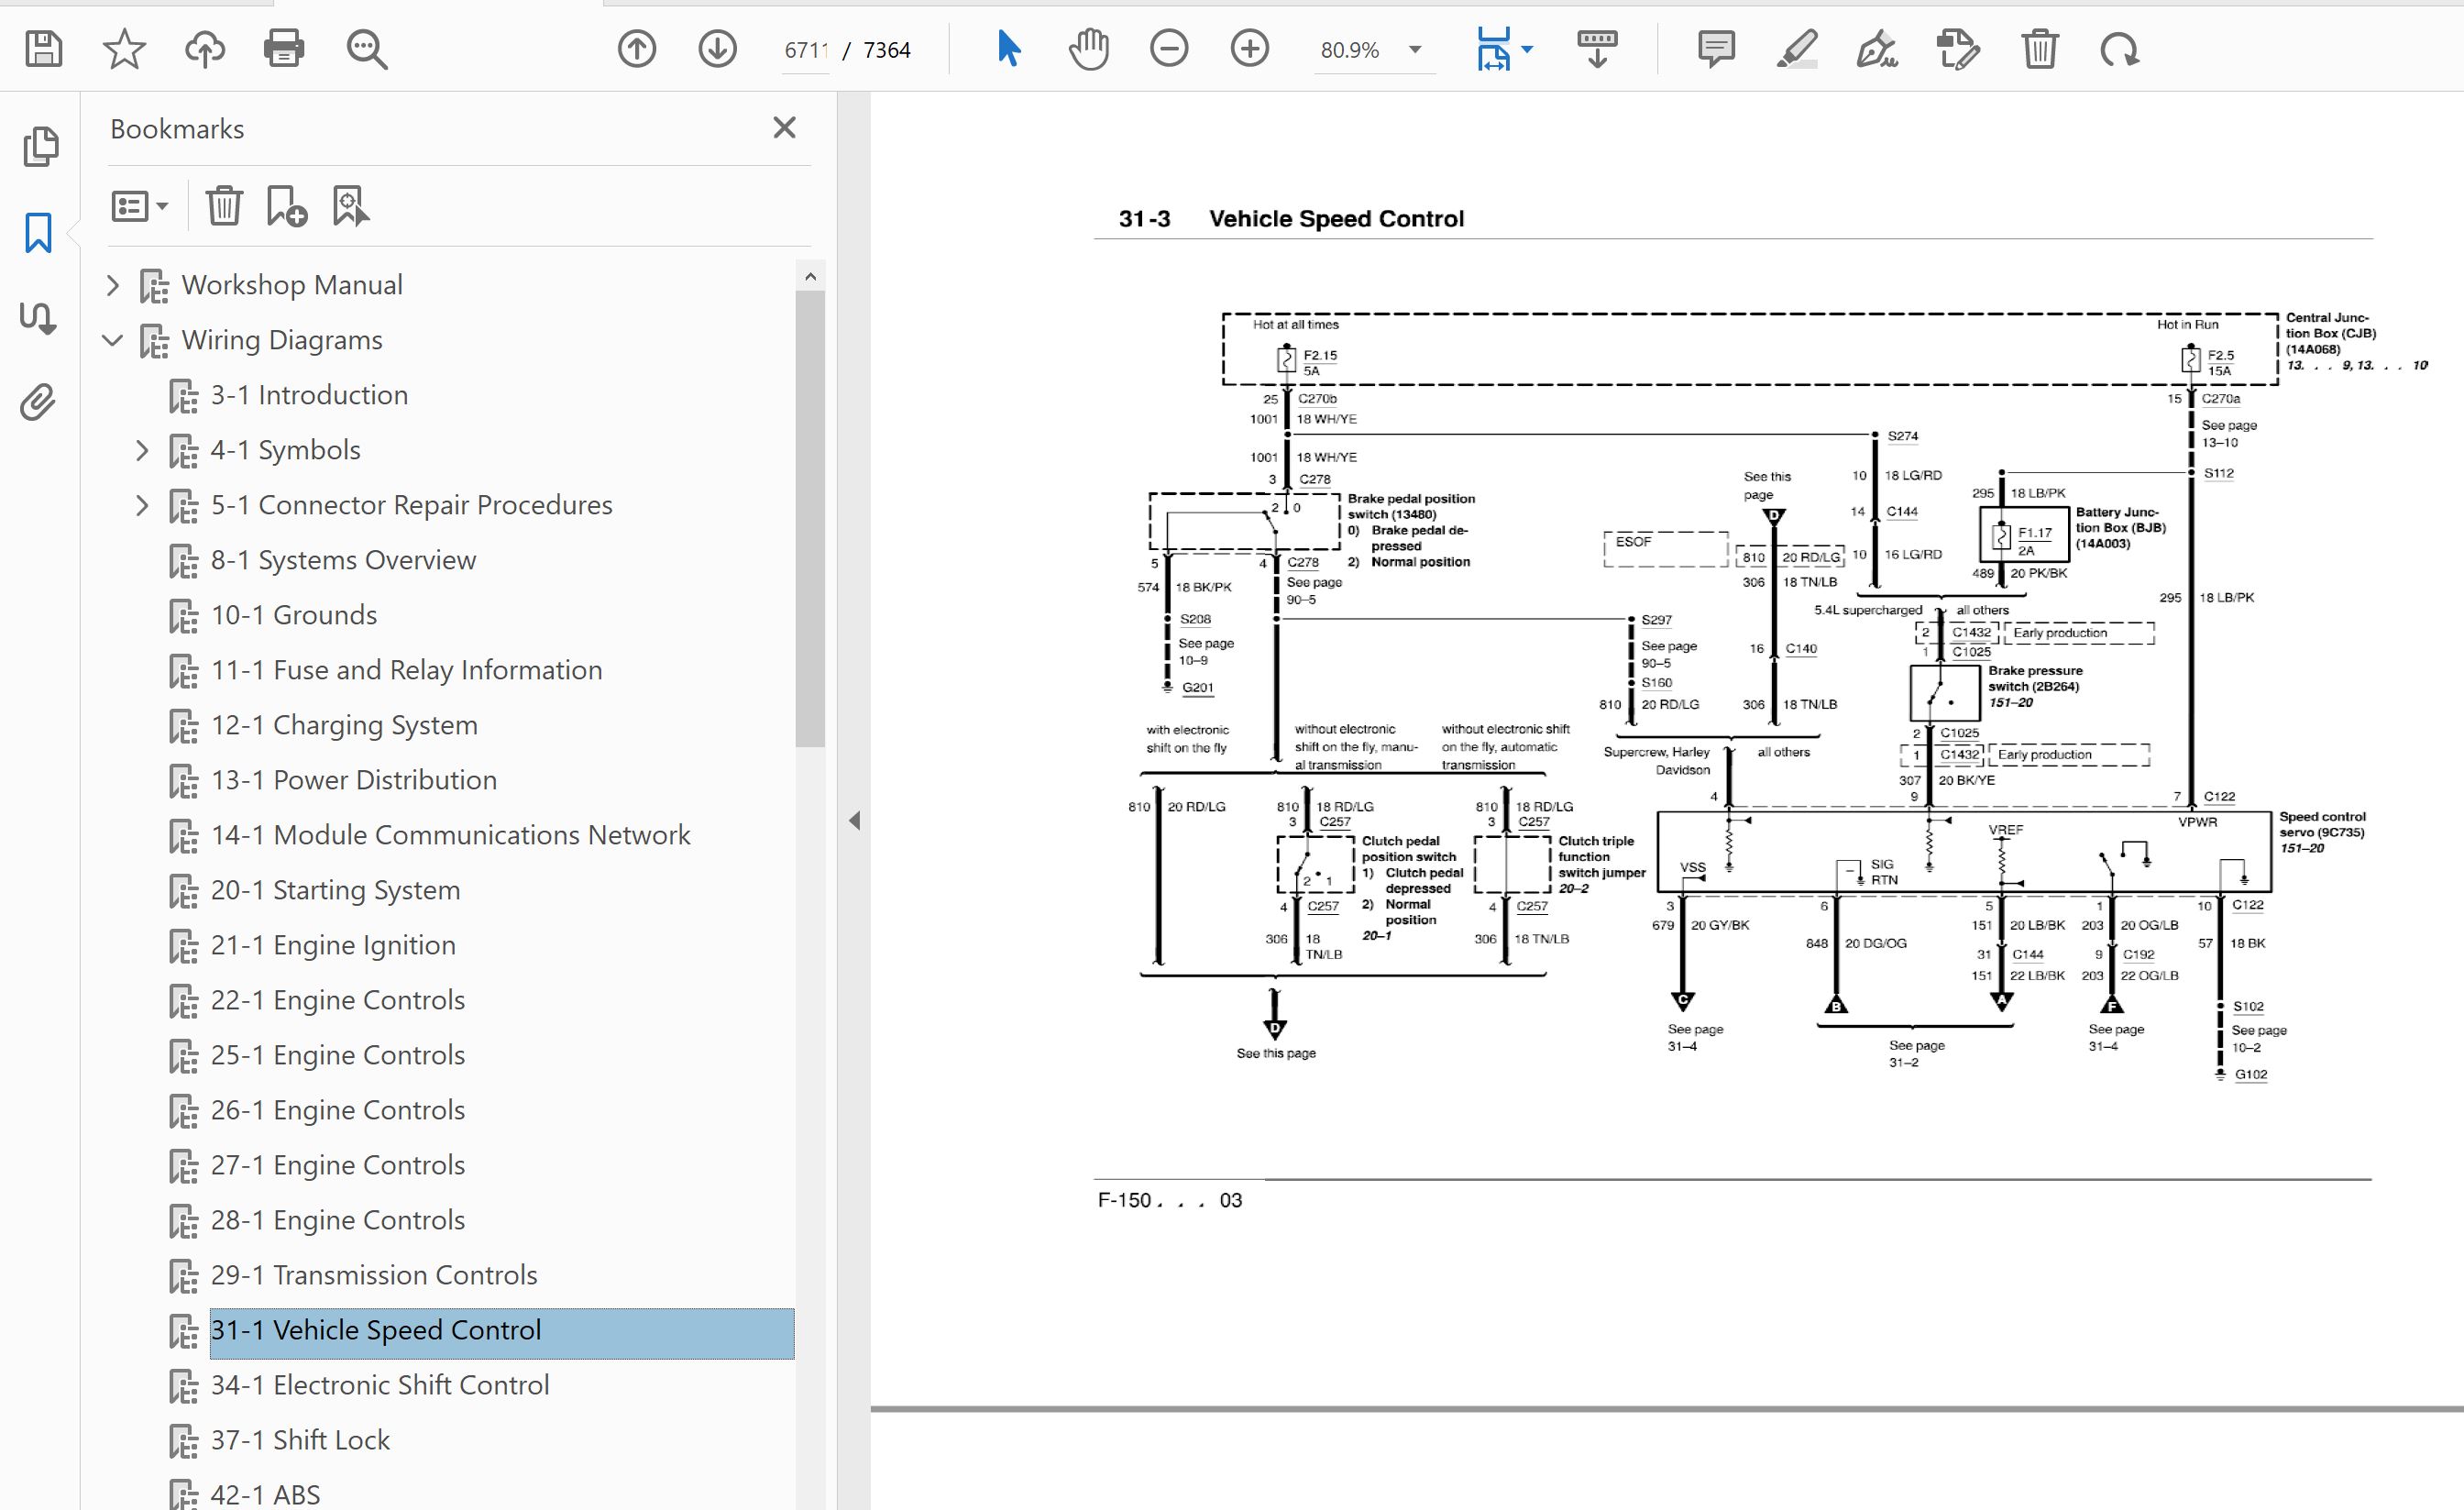Screen dimensions: 2464x1510
Task: Open the zoom percentage dropdown
Action: pos(1415,50)
